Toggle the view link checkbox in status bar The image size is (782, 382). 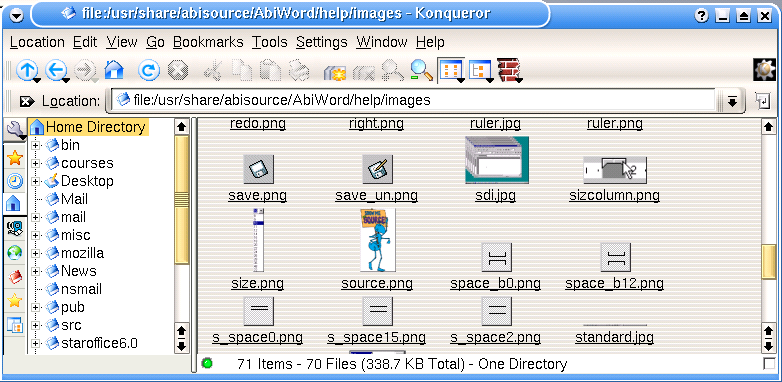point(769,364)
